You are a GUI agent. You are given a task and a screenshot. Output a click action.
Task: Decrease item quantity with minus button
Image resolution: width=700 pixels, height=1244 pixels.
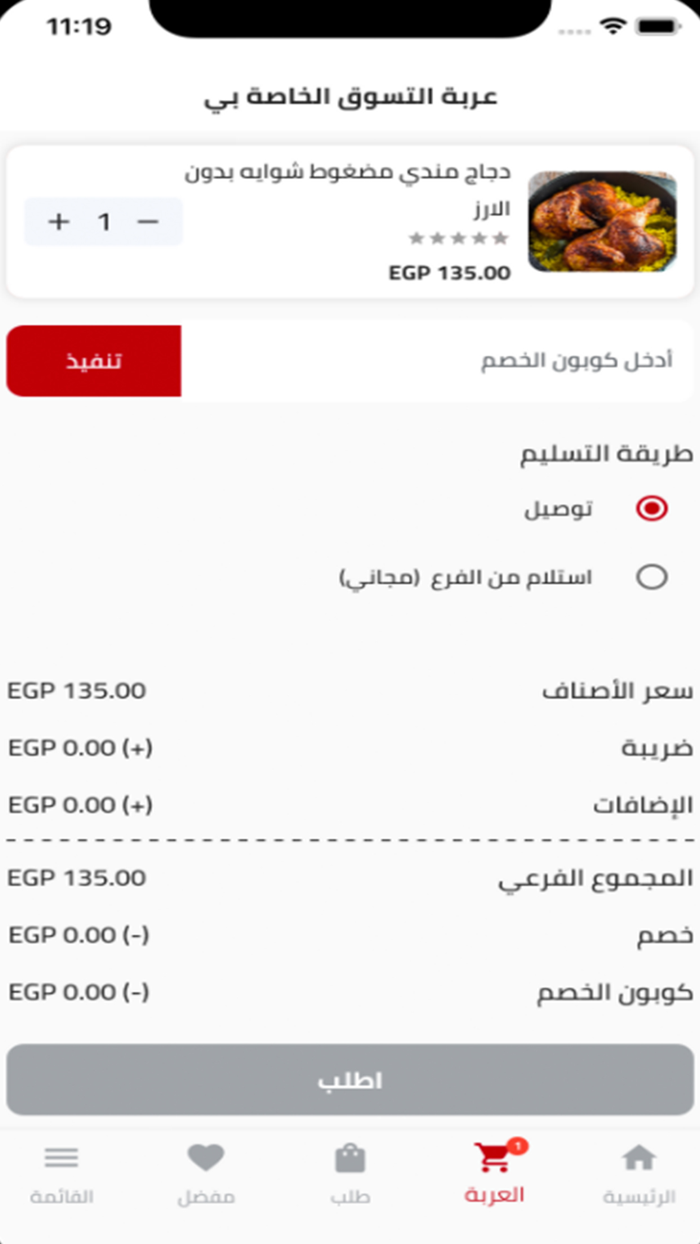(x=148, y=222)
